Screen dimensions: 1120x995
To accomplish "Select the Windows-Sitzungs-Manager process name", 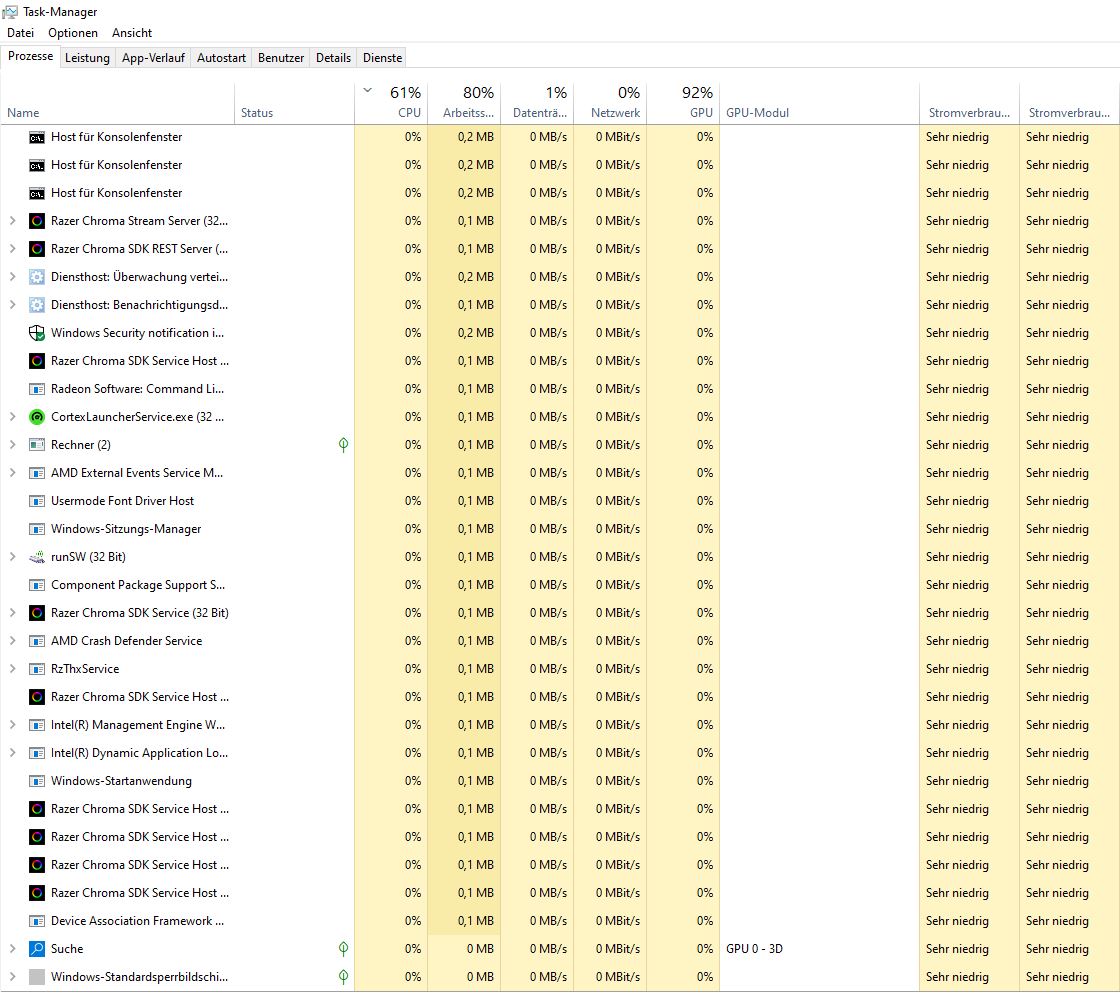I will point(126,529).
